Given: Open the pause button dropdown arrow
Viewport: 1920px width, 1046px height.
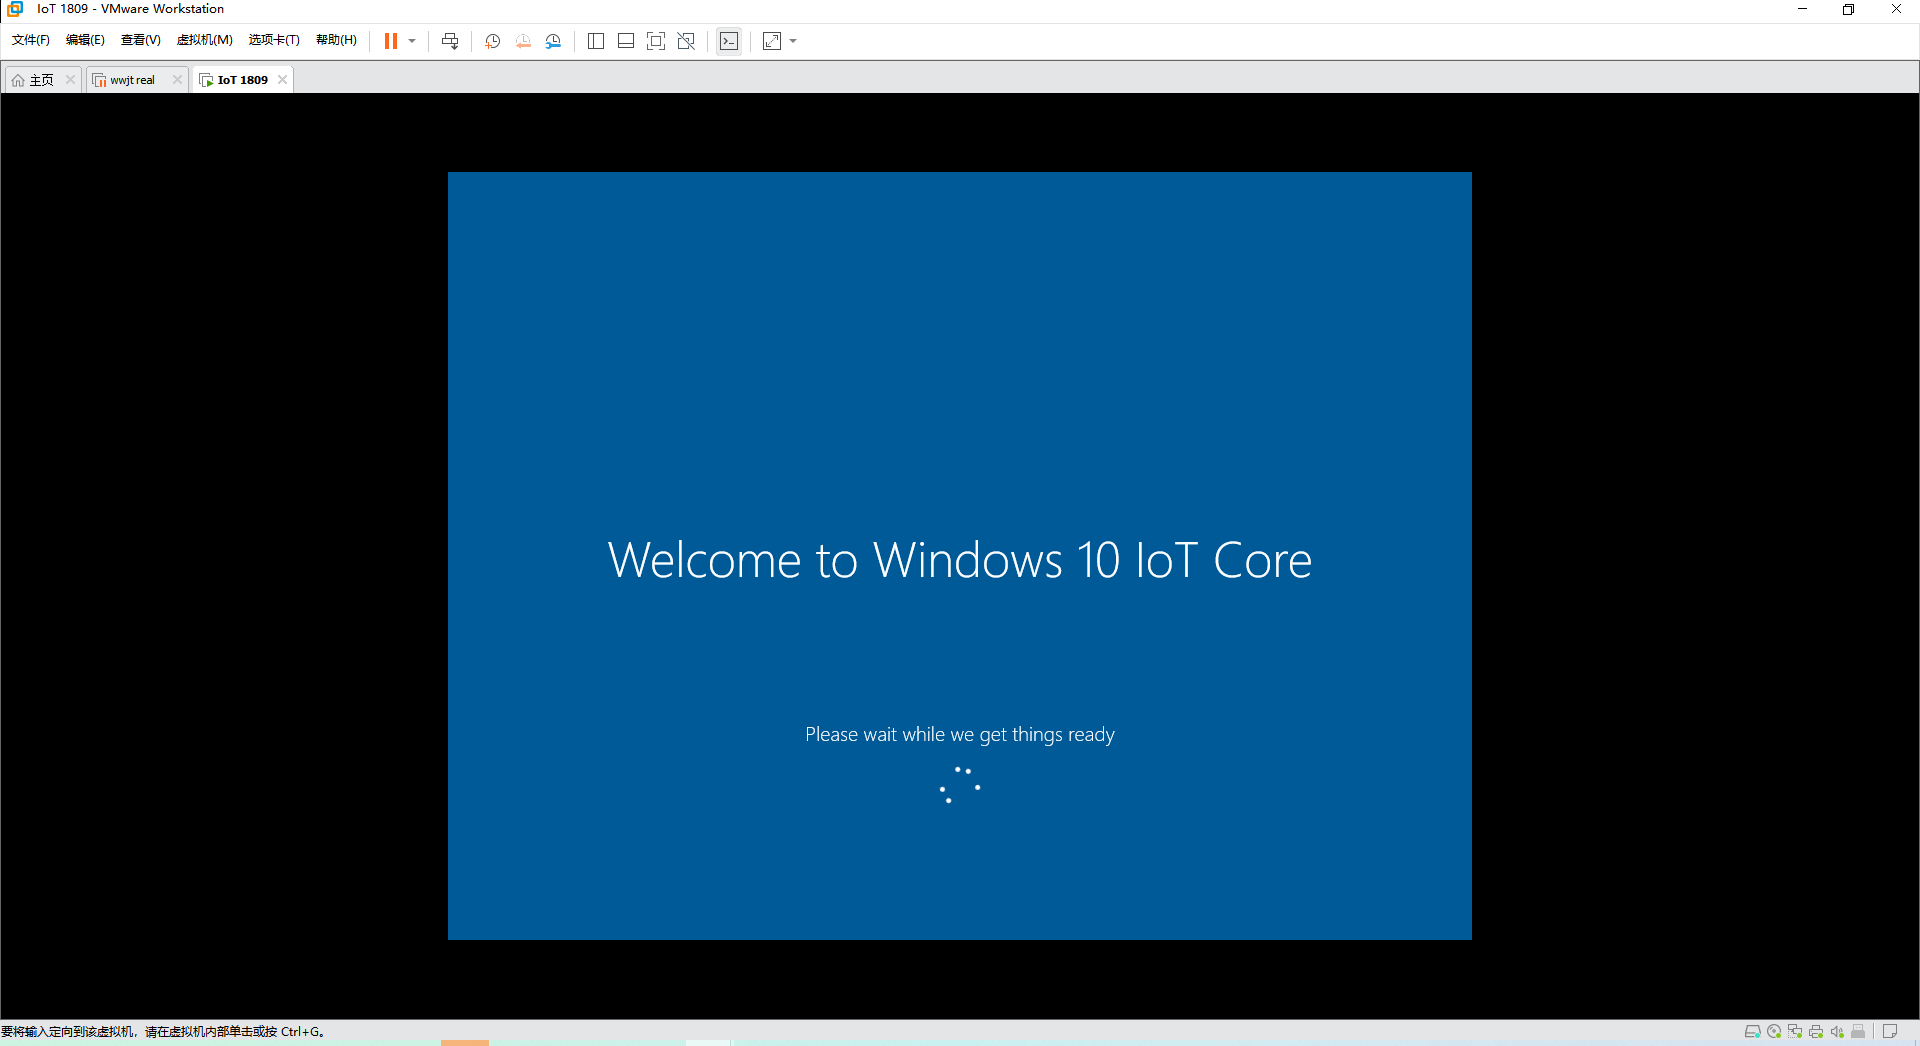Looking at the screenshot, I should 410,41.
